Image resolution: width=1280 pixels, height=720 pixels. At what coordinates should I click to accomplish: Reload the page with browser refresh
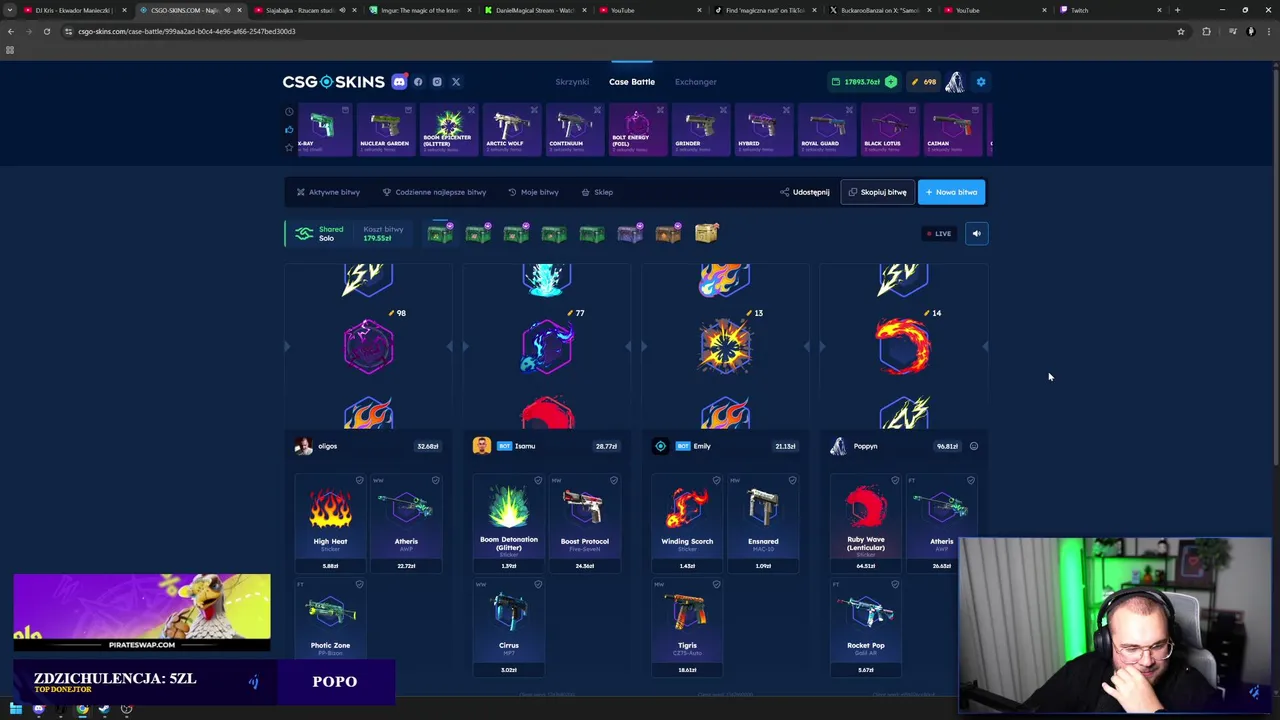tap(46, 31)
